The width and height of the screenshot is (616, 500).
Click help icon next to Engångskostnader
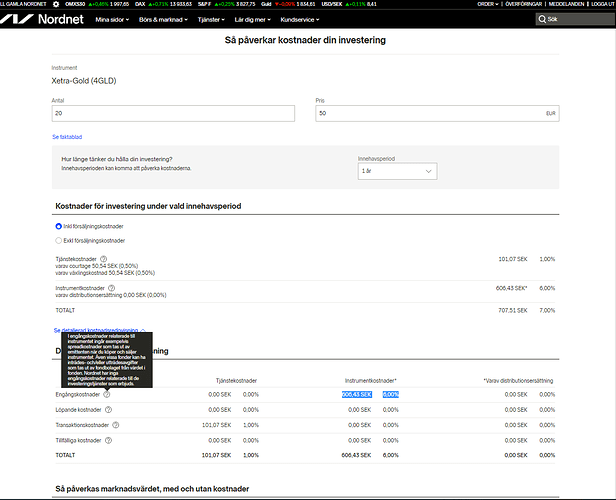[x=107, y=395]
